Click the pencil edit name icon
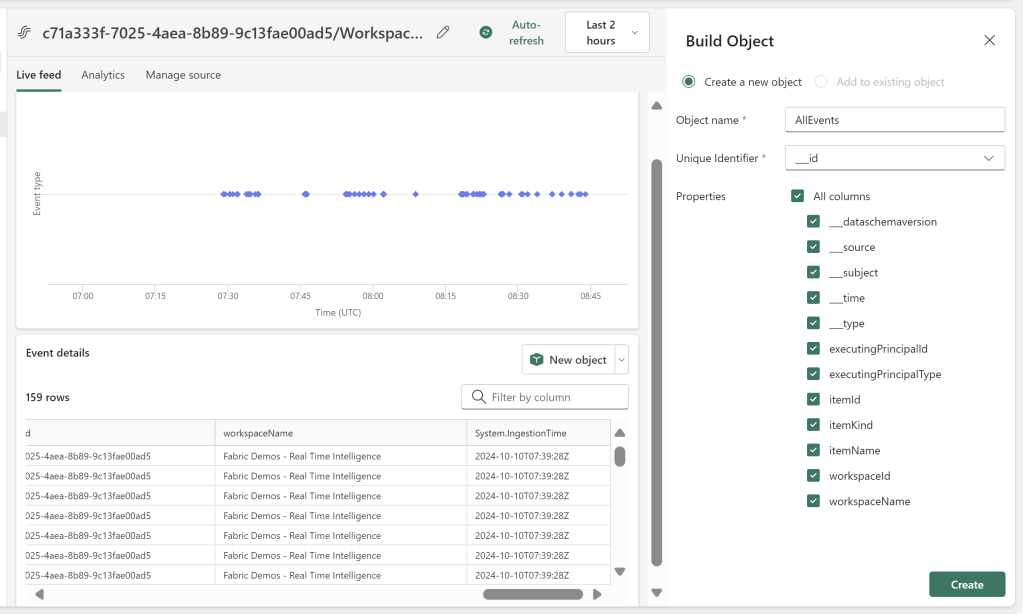 (x=443, y=32)
